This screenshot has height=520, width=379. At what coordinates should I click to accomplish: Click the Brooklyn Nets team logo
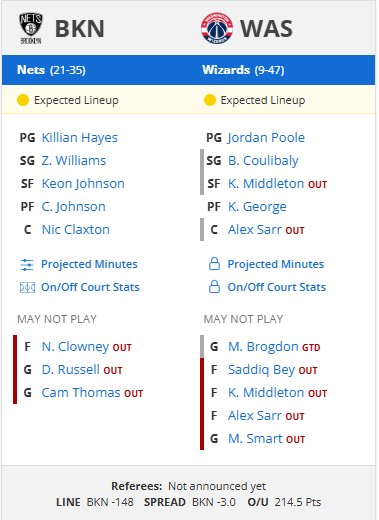point(31,28)
